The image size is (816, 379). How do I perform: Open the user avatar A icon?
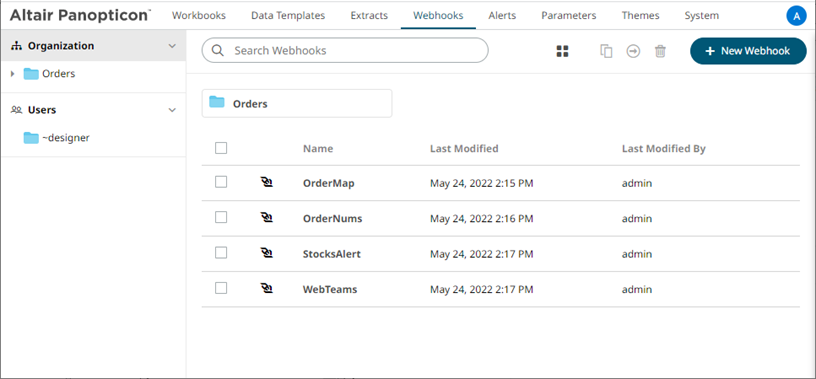point(796,16)
